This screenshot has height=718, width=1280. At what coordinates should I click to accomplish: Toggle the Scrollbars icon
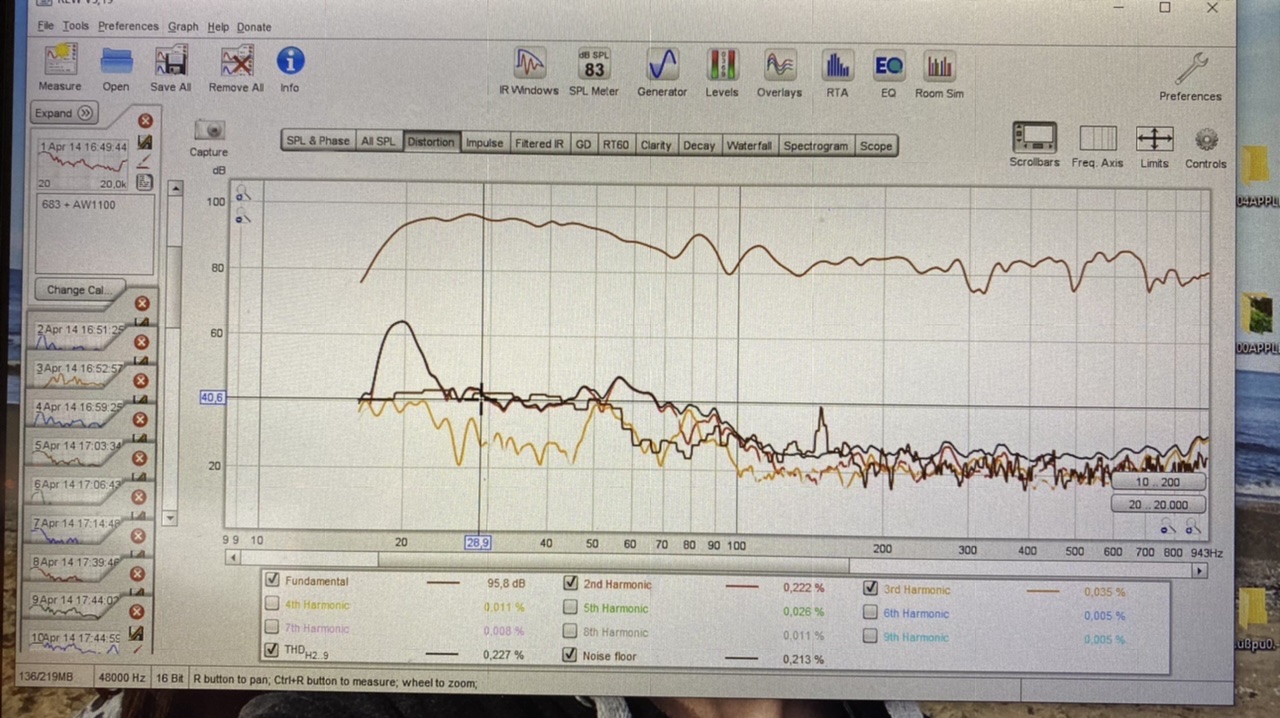(x=1033, y=138)
